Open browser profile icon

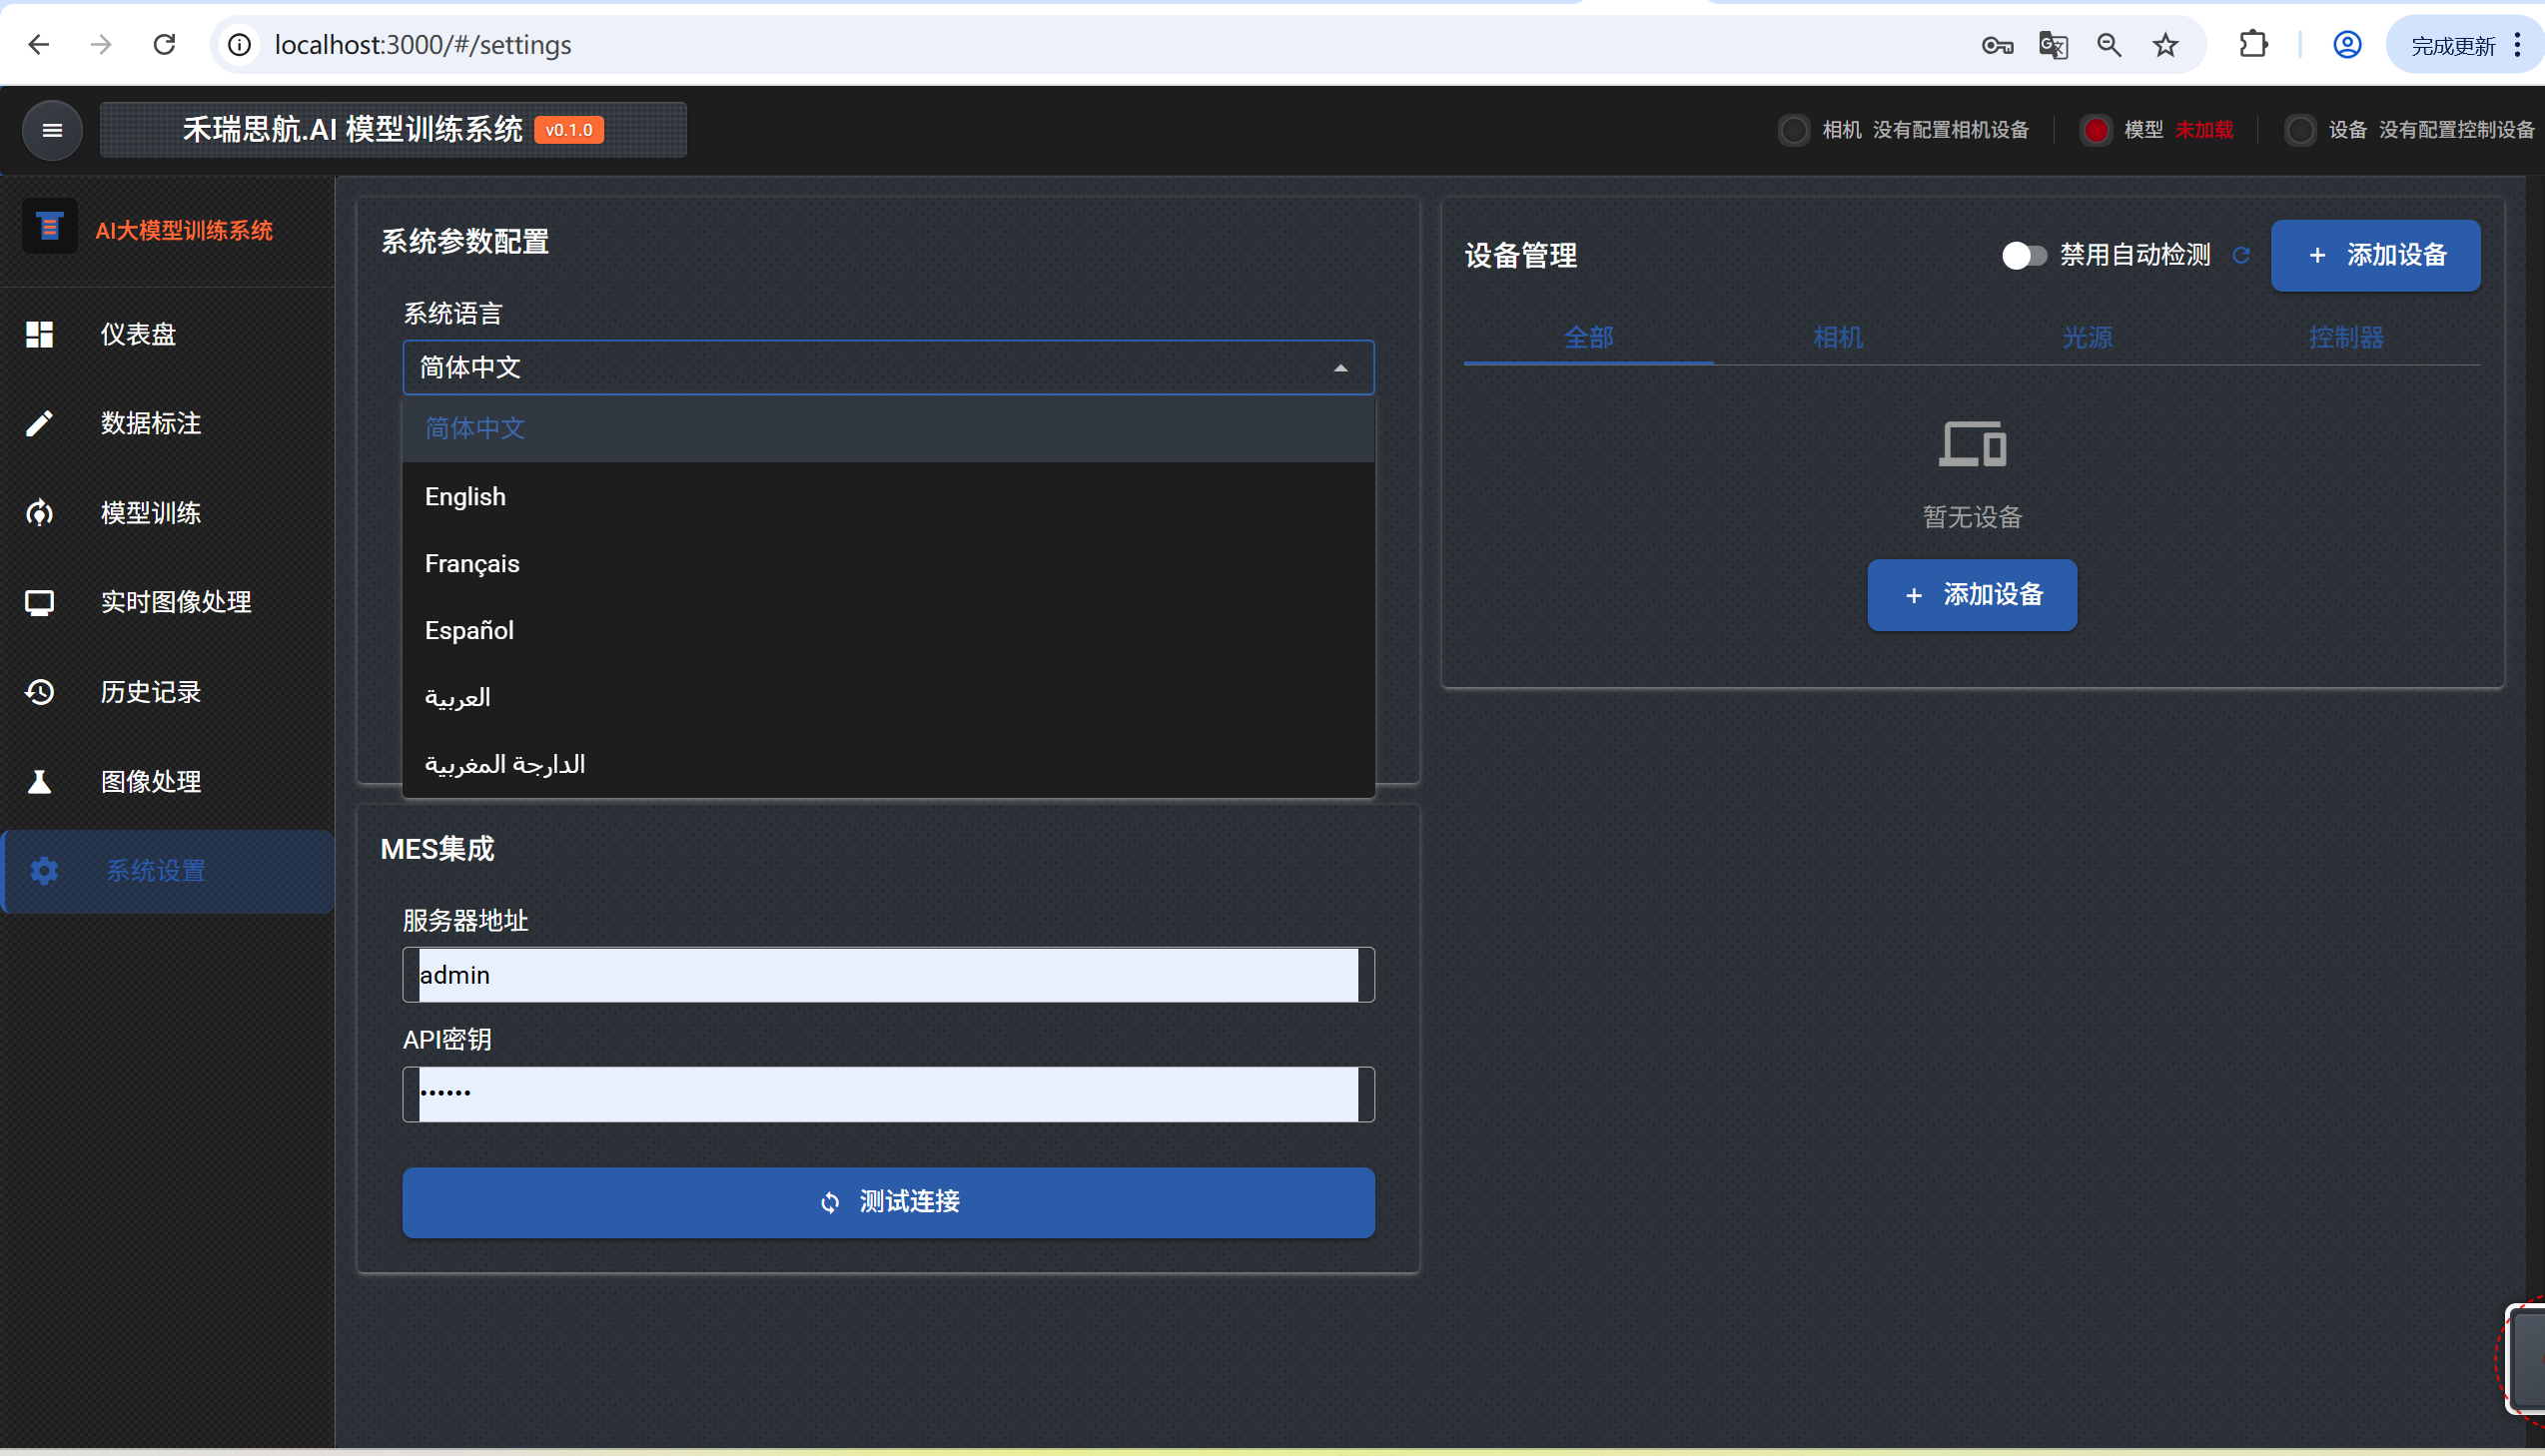pyautogui.click(x=2347, y=45)
